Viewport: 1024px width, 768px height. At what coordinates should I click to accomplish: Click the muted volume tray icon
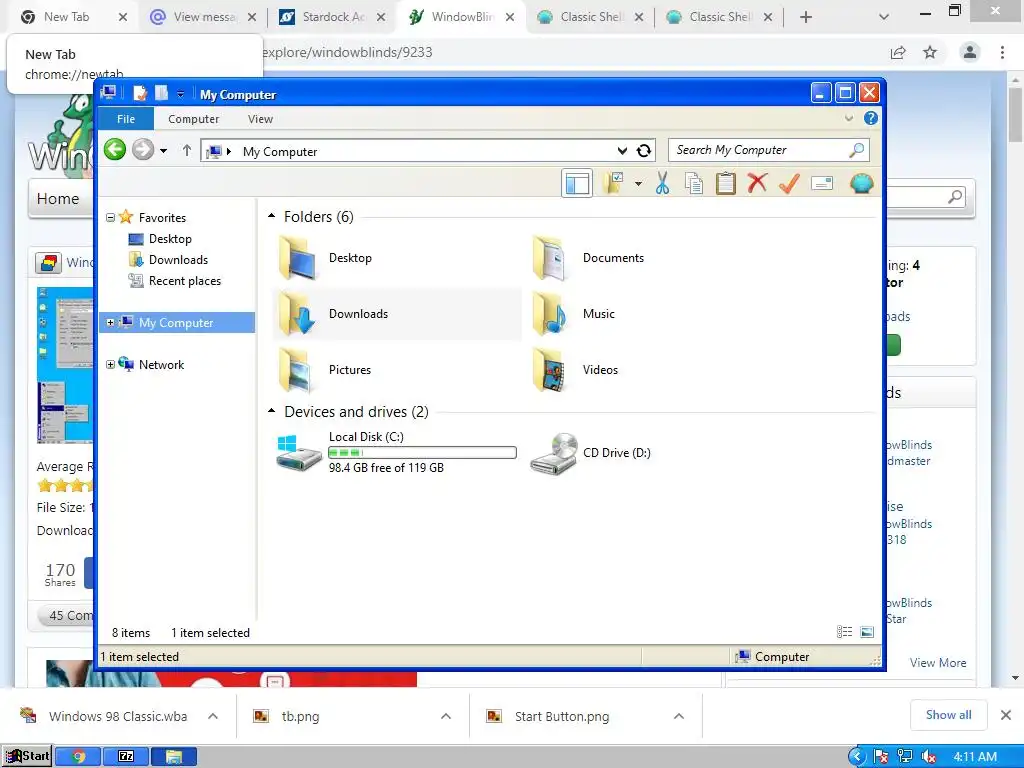928,757
